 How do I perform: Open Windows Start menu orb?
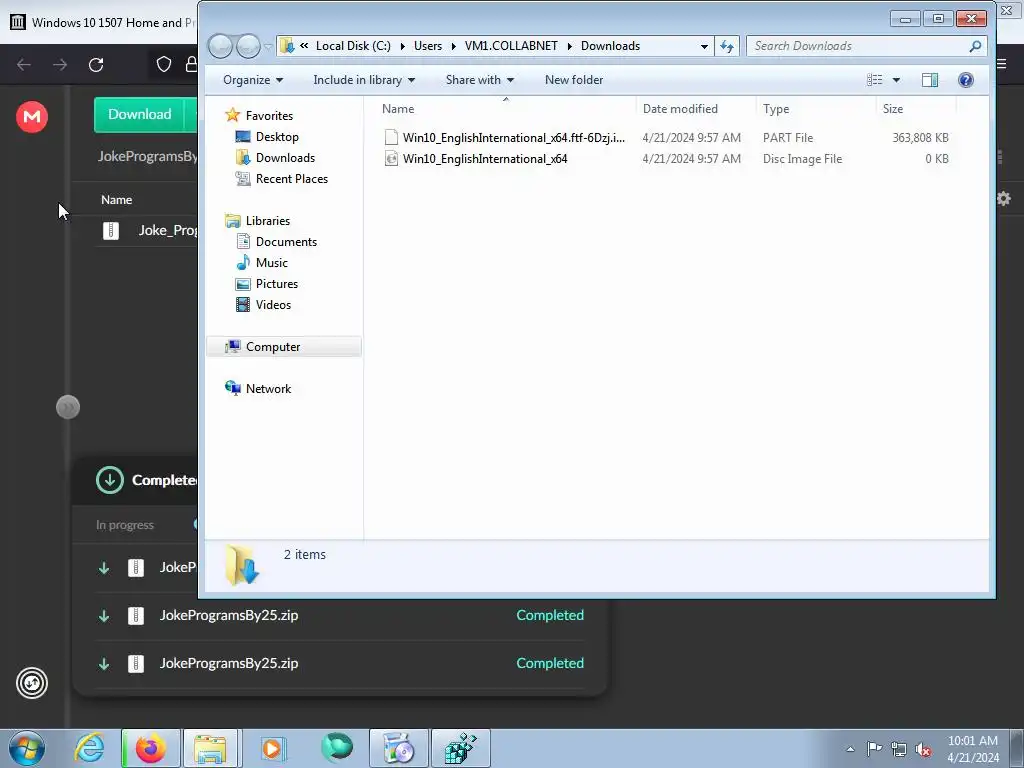point(27,748)
